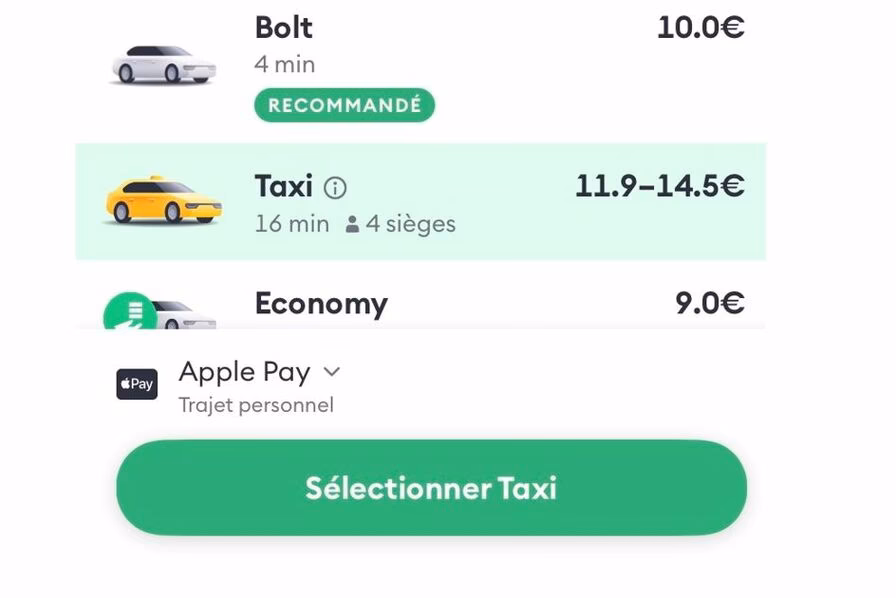The height and width of the screenshot is (598, 896).
Task: Click the white Bolt car icon
Action: coord(164,65)
